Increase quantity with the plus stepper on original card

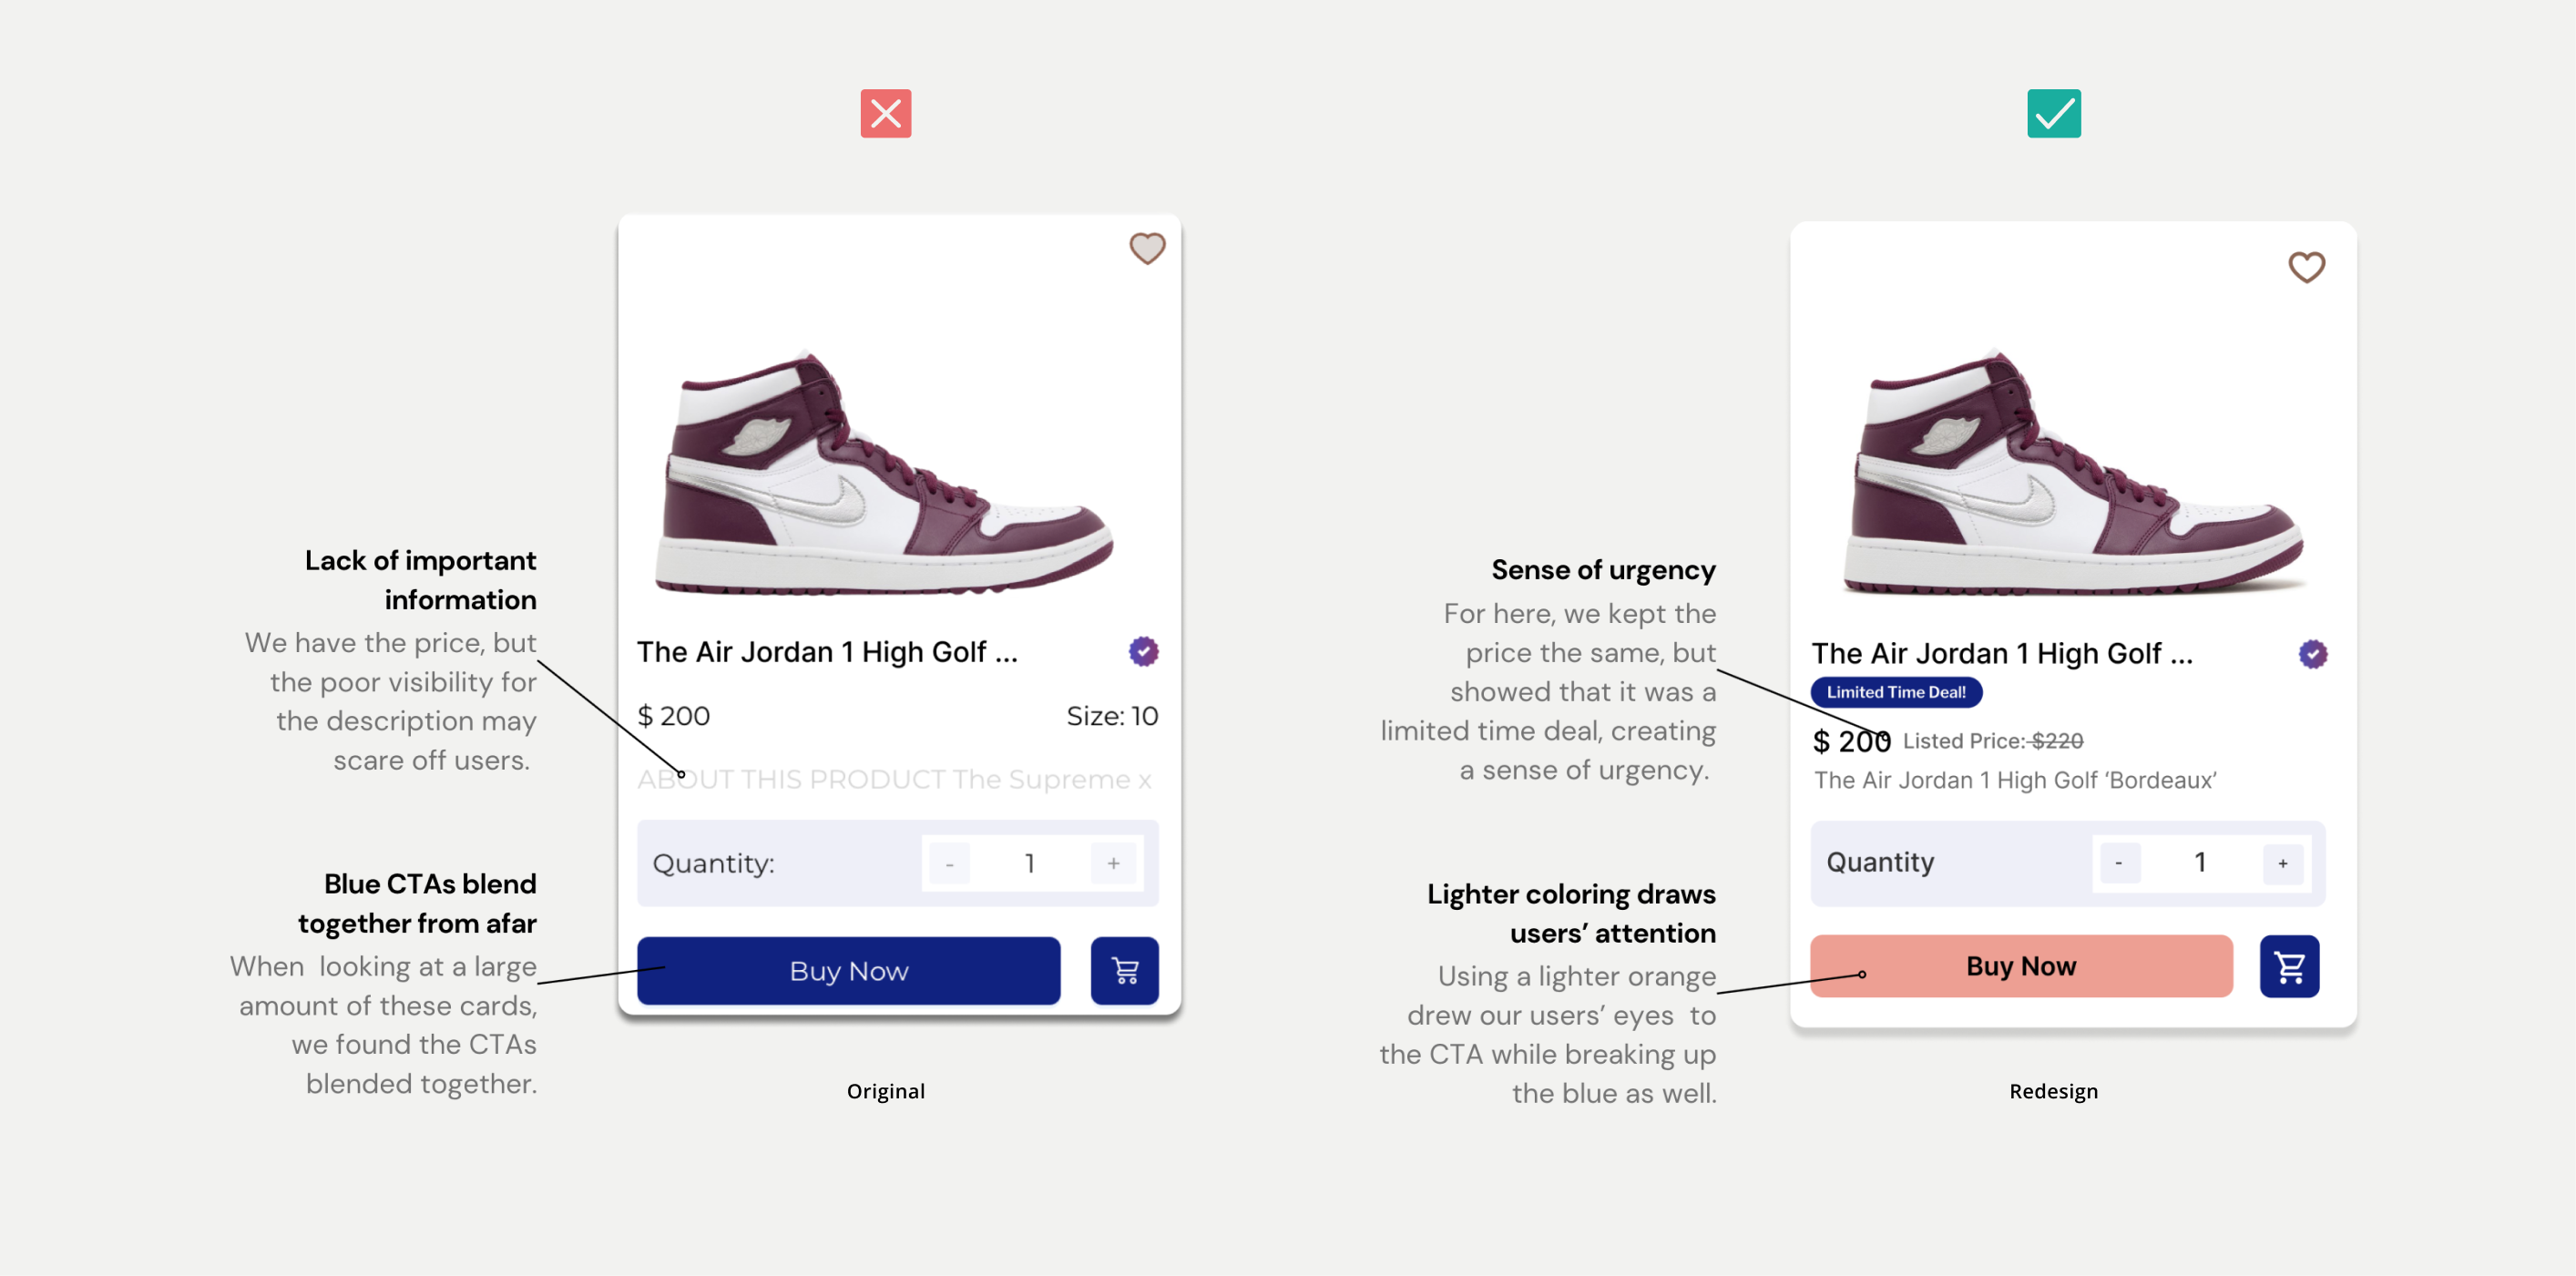[1113, 863]
